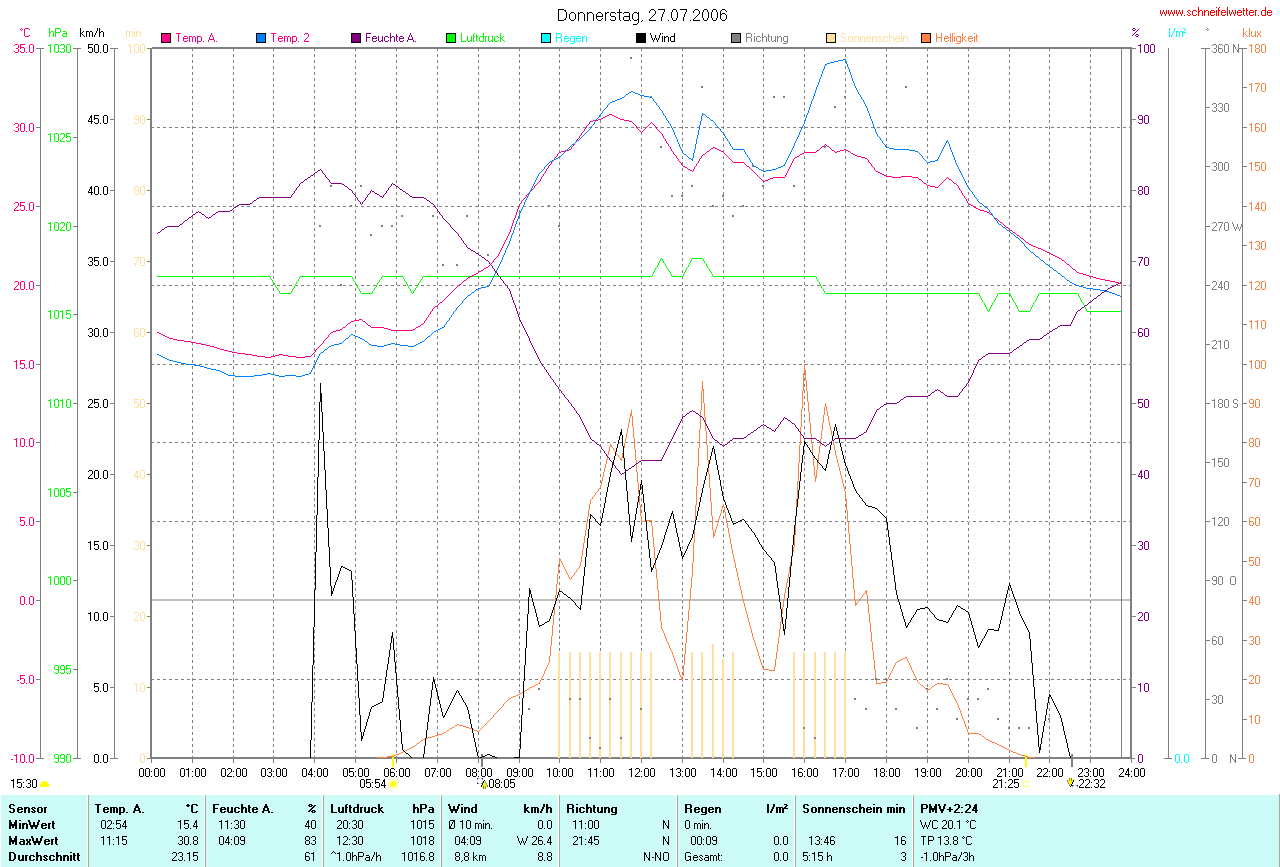Click the chart title Donnerstag, 27.07.2006
This screenshot has height=867, width=1280.
point(642,15)
